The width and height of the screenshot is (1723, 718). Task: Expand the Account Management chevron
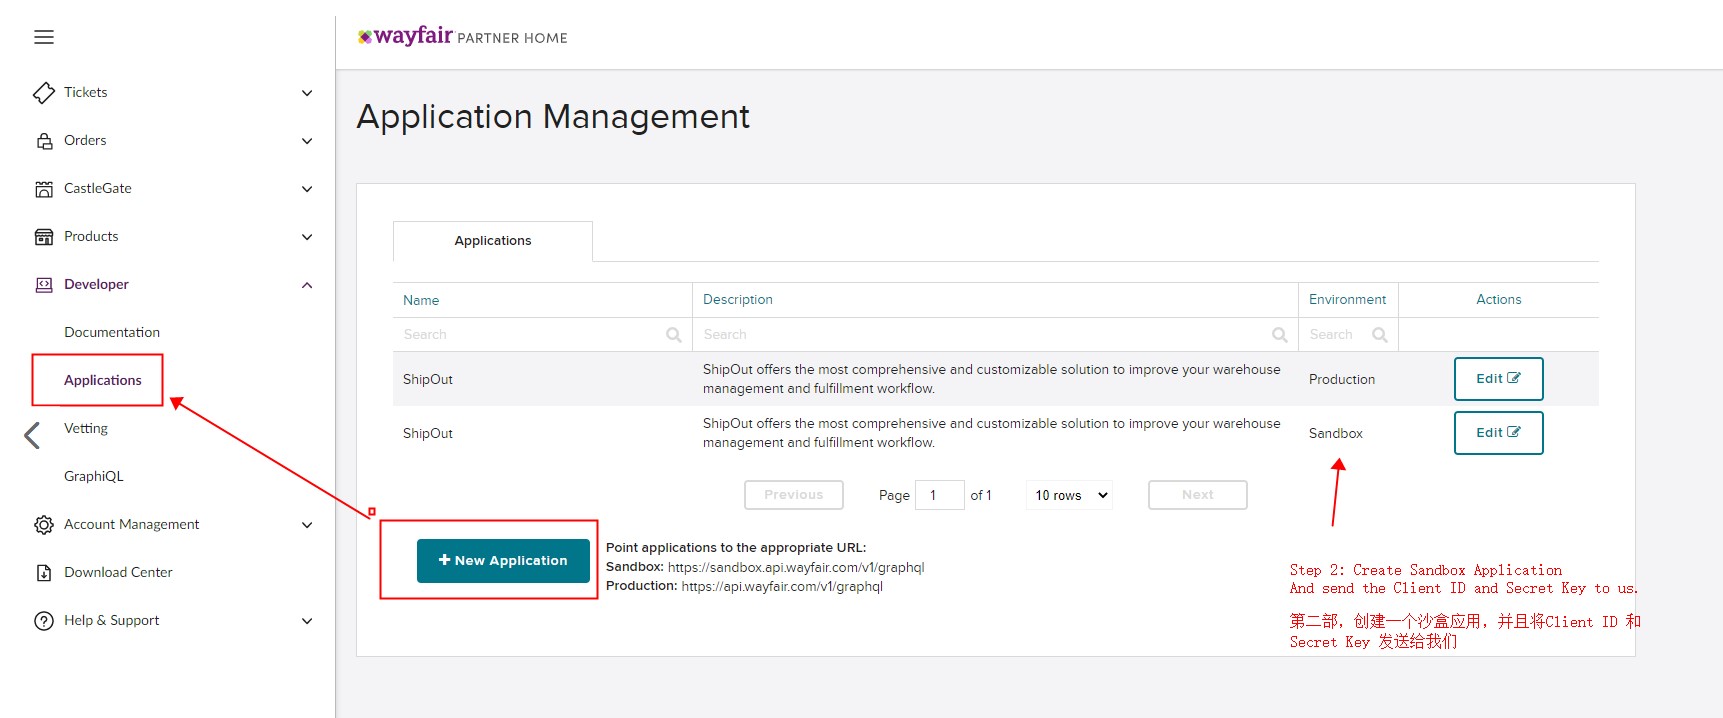click(307, 525)
